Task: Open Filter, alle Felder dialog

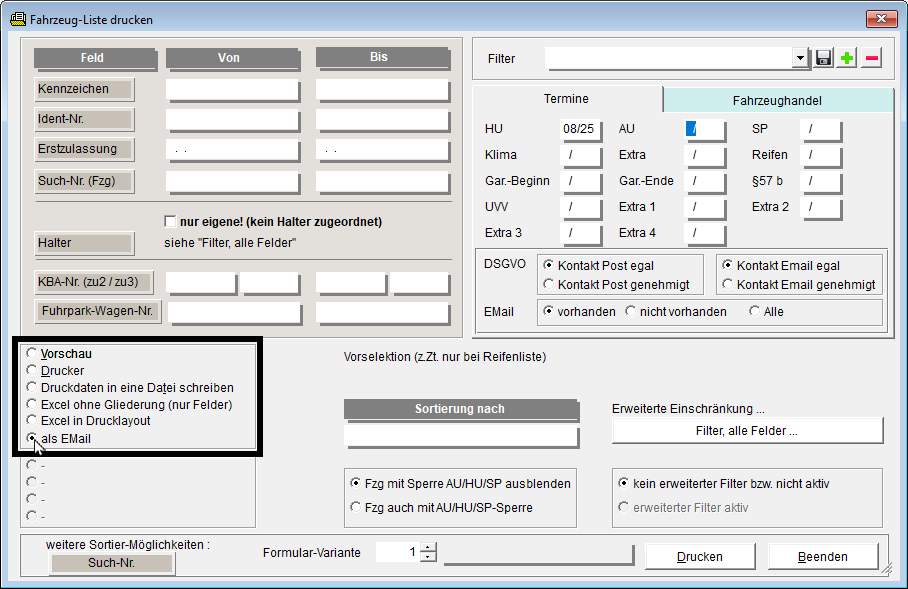Action: (x=747, y=430)
